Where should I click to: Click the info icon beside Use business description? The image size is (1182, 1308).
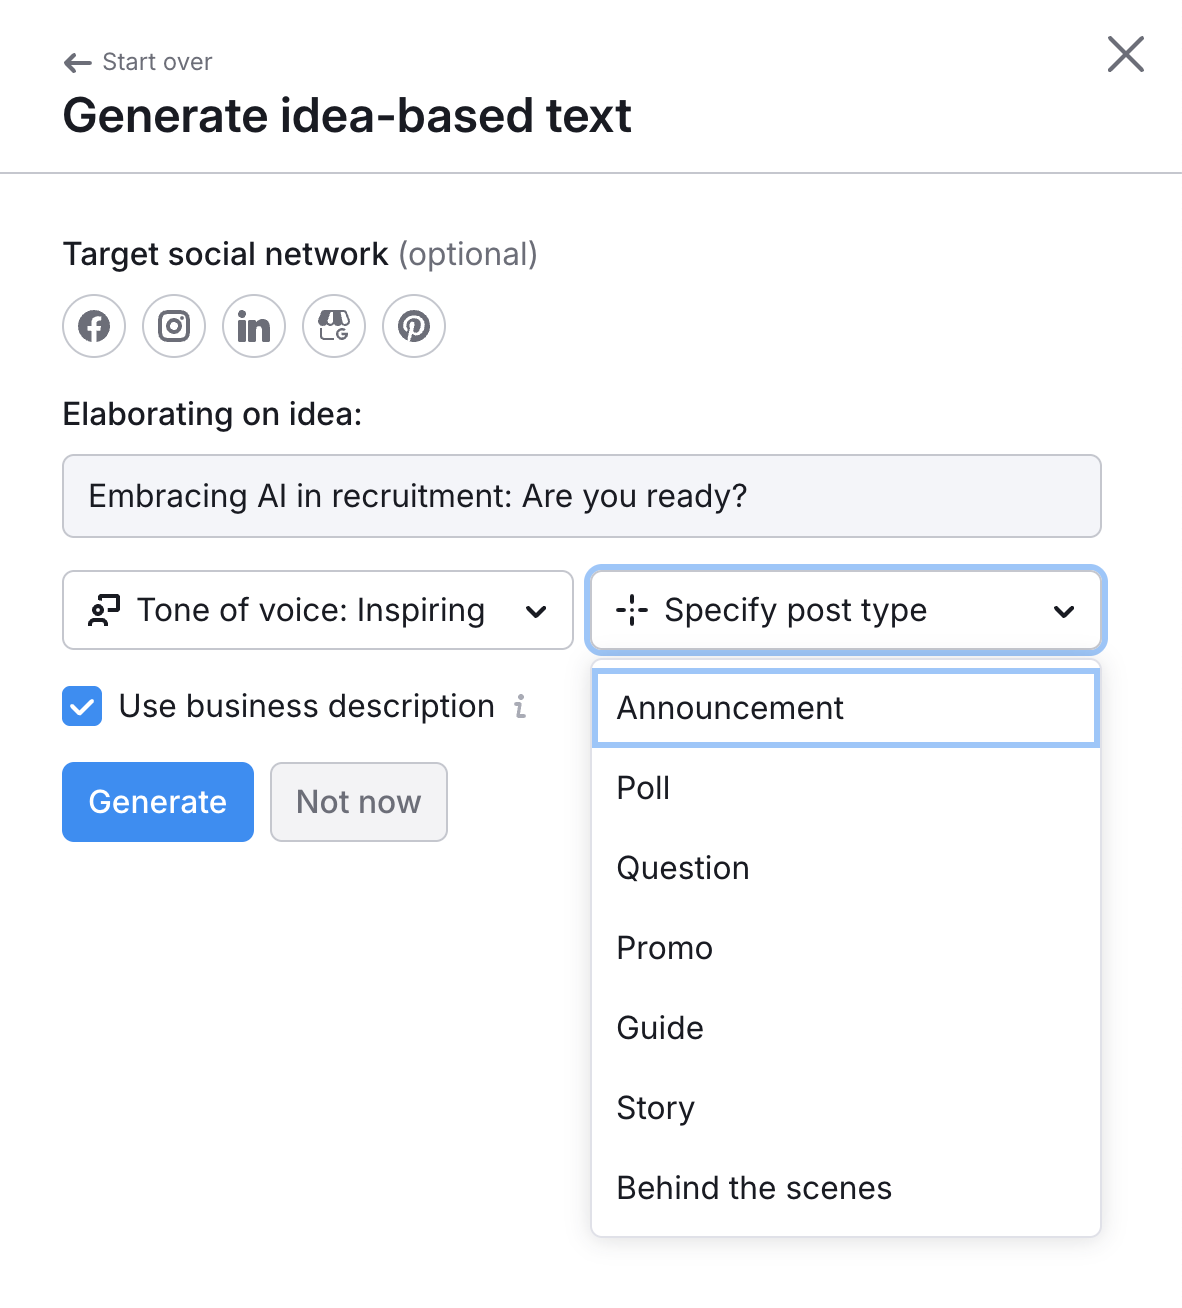click(519, 706)
